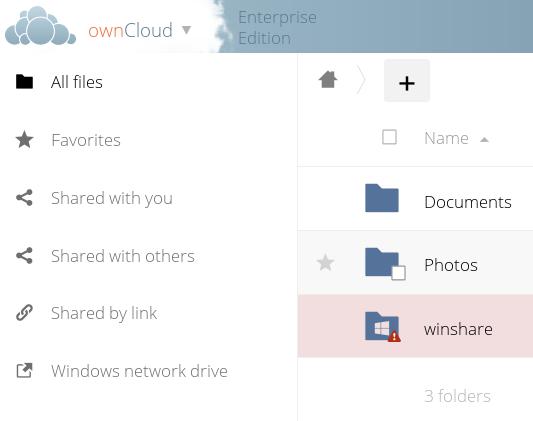
Task: Go to home directory via house icon
Action: (328, 80)
